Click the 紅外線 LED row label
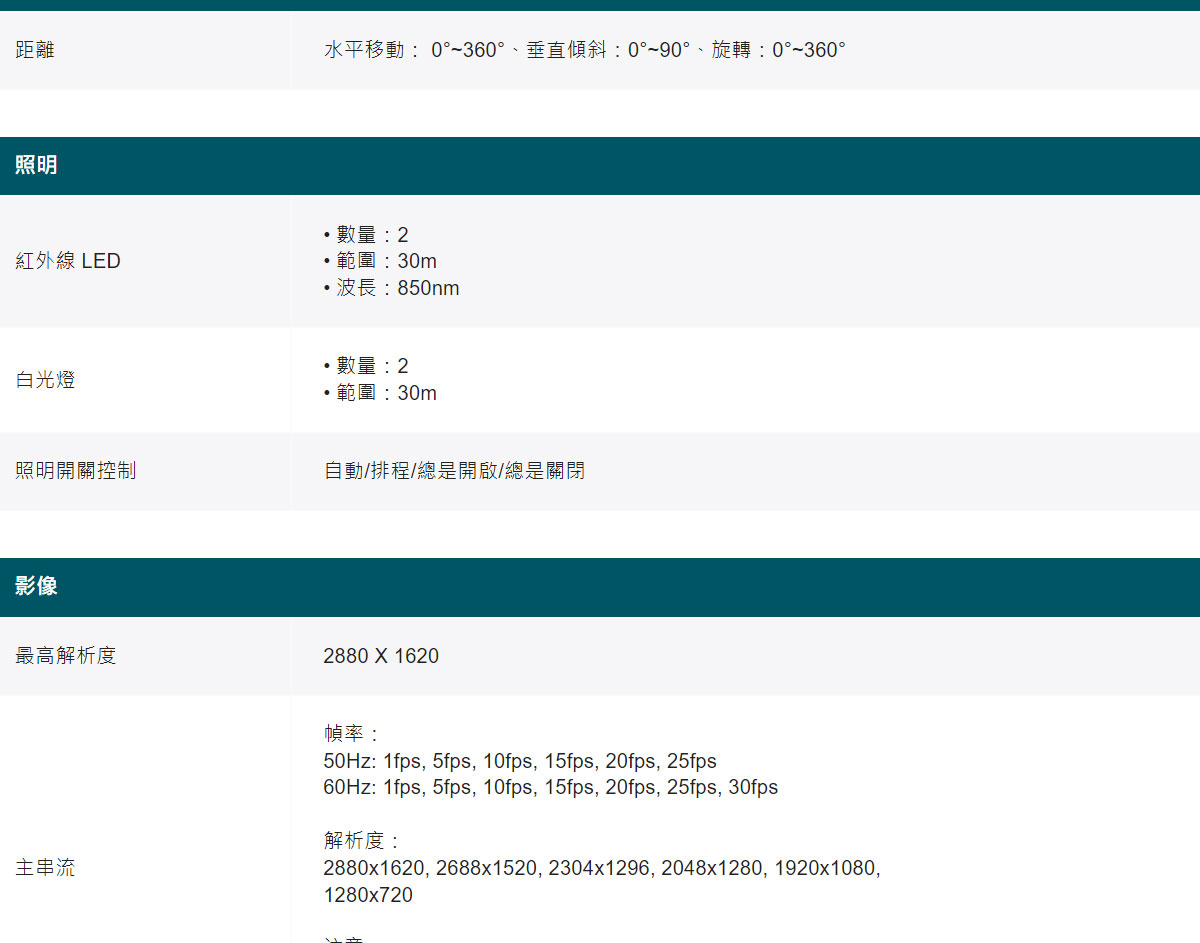Image resolution: width=1200 pixels, height=943 pixels. (68, 261)
